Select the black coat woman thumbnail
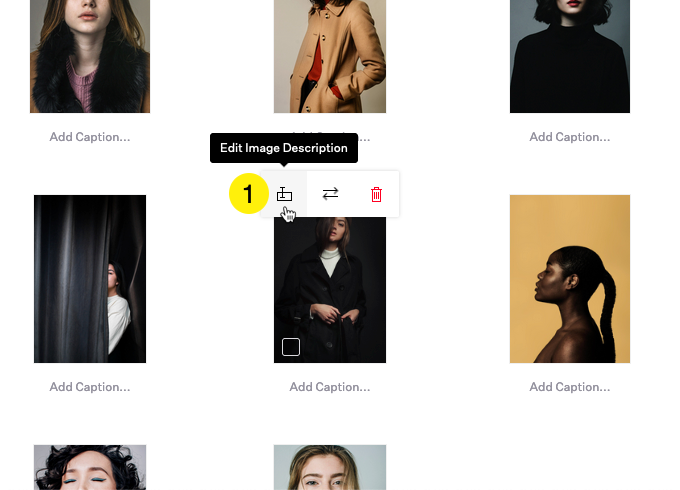680x490 pixels. click(330, 290)
